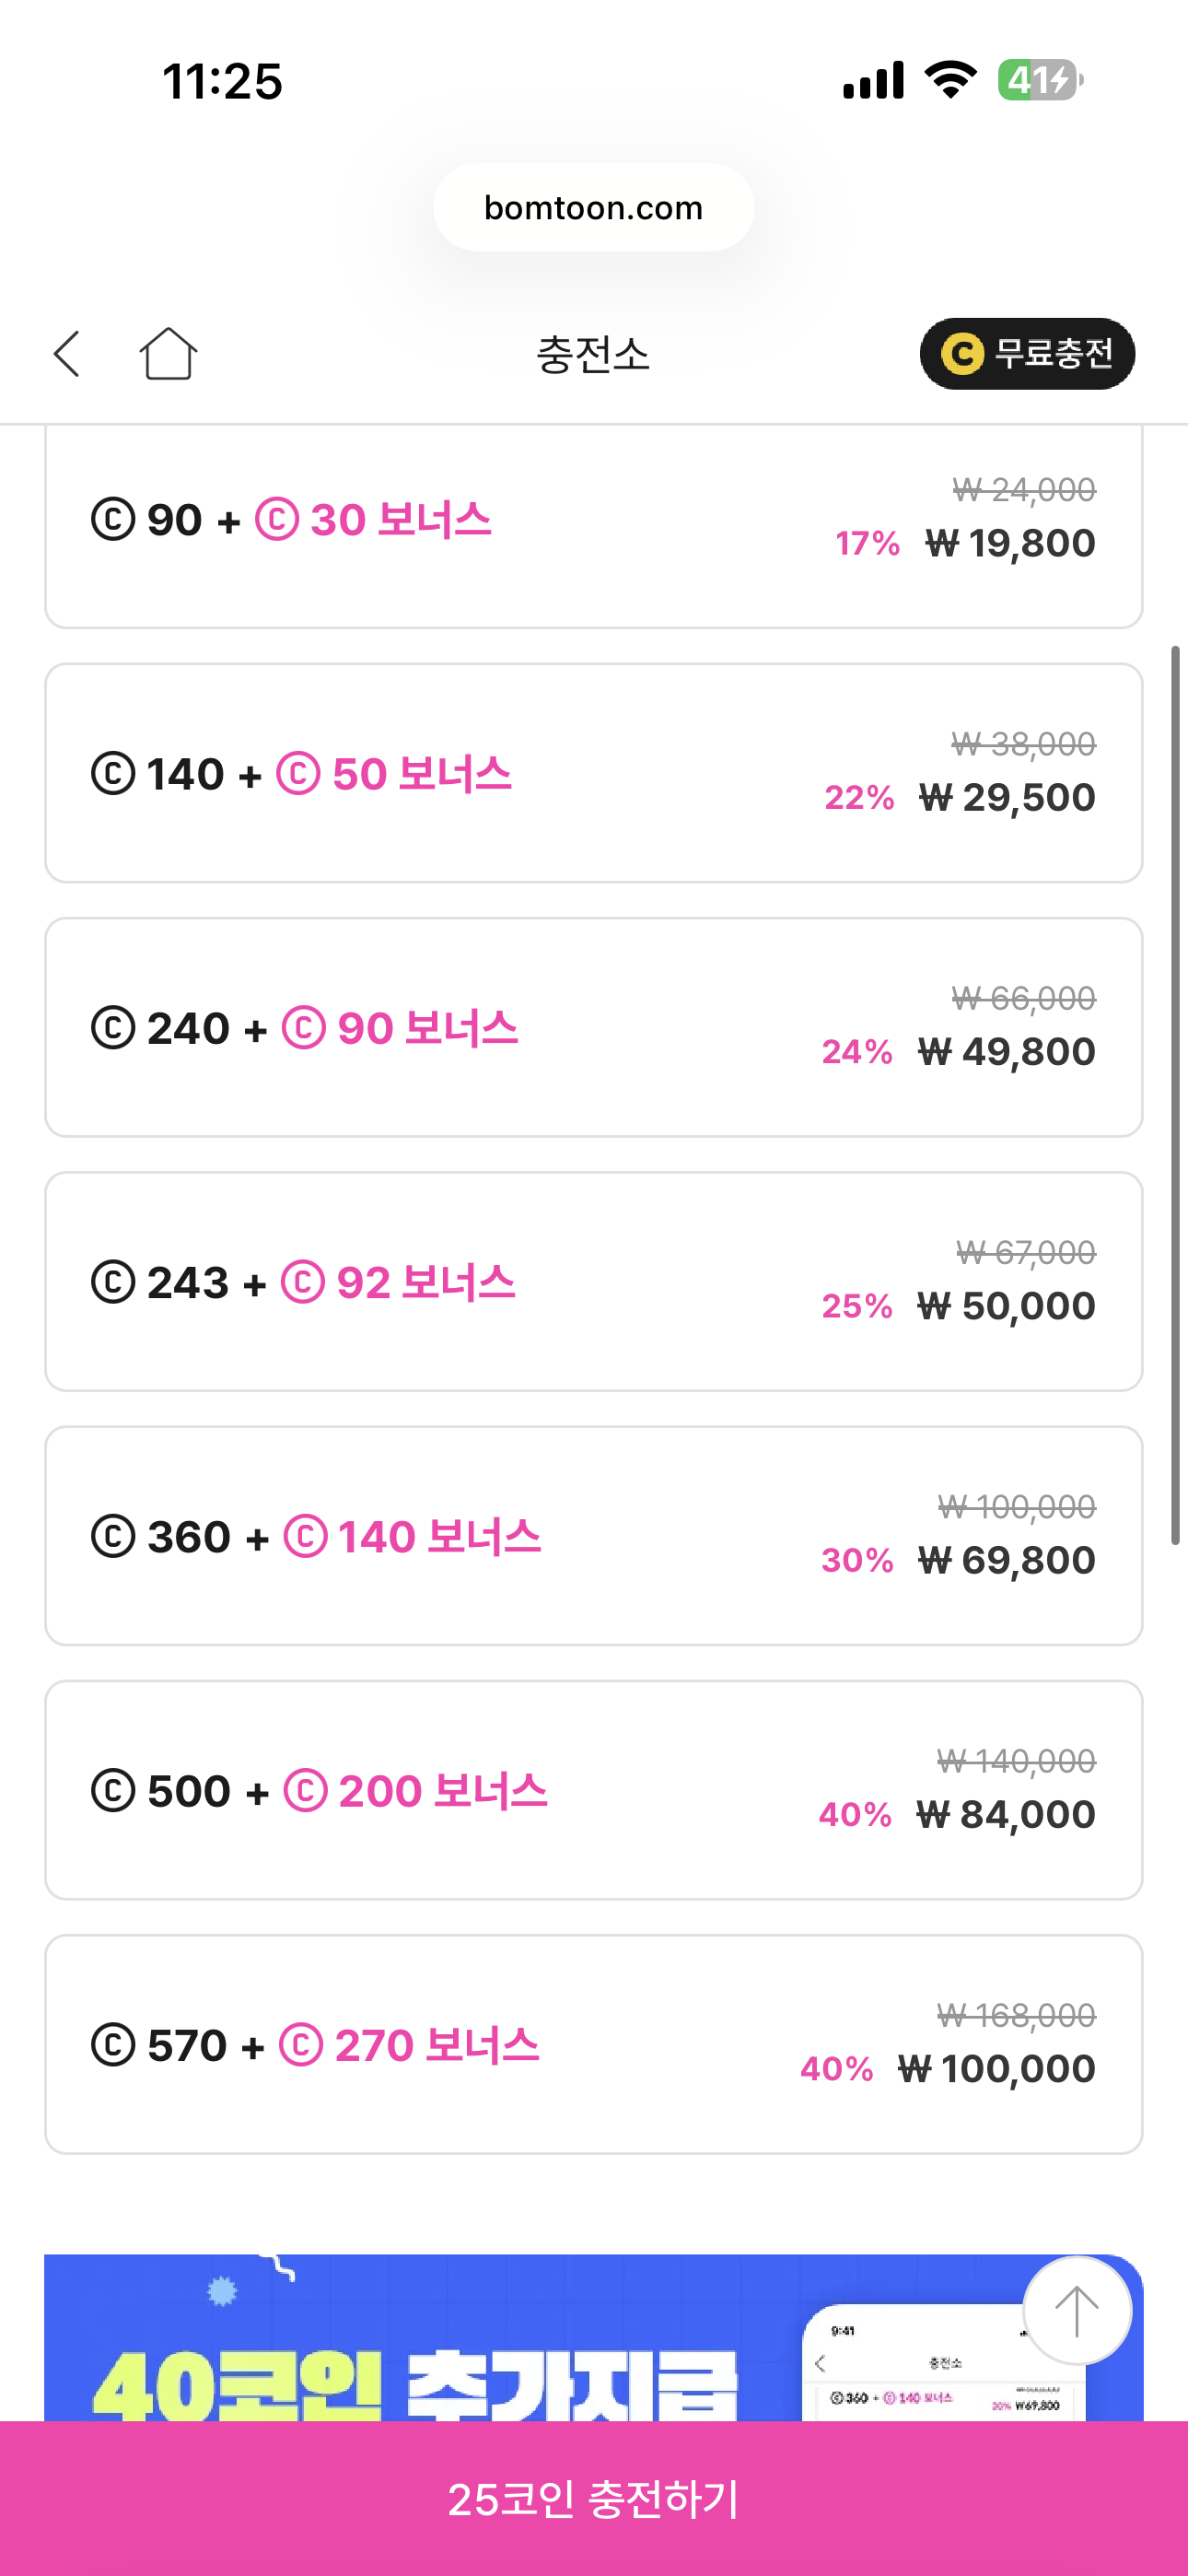Image resolution: width=1188 pixels, height=2576 pixels.
Task: Tap the battery indicator in status bar
Action: click(x=1039, y=80)
